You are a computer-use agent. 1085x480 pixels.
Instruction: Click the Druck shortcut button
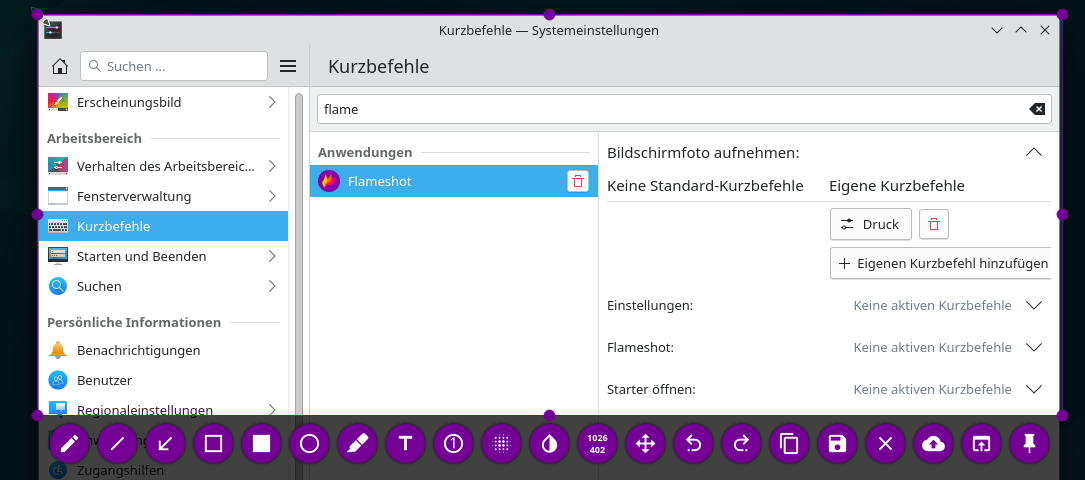coord(870,224)
